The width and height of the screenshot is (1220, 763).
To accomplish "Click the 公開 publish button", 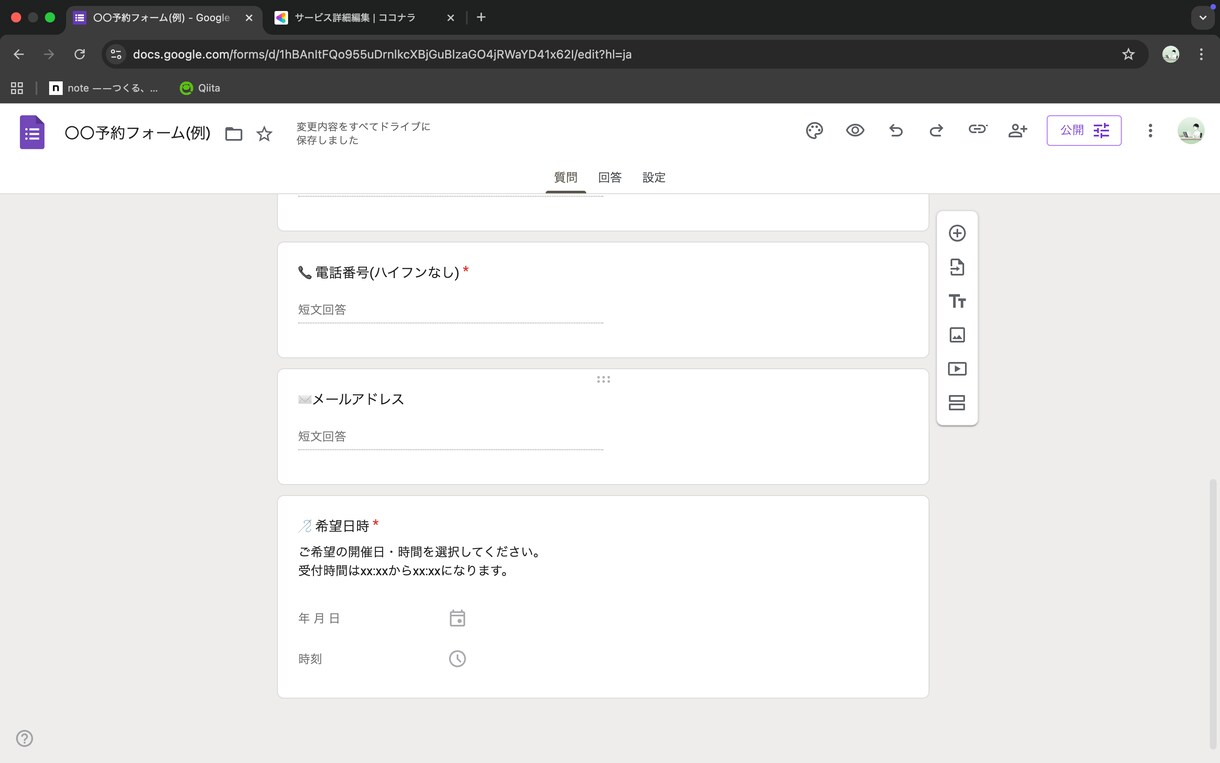I will [1084, 131].
